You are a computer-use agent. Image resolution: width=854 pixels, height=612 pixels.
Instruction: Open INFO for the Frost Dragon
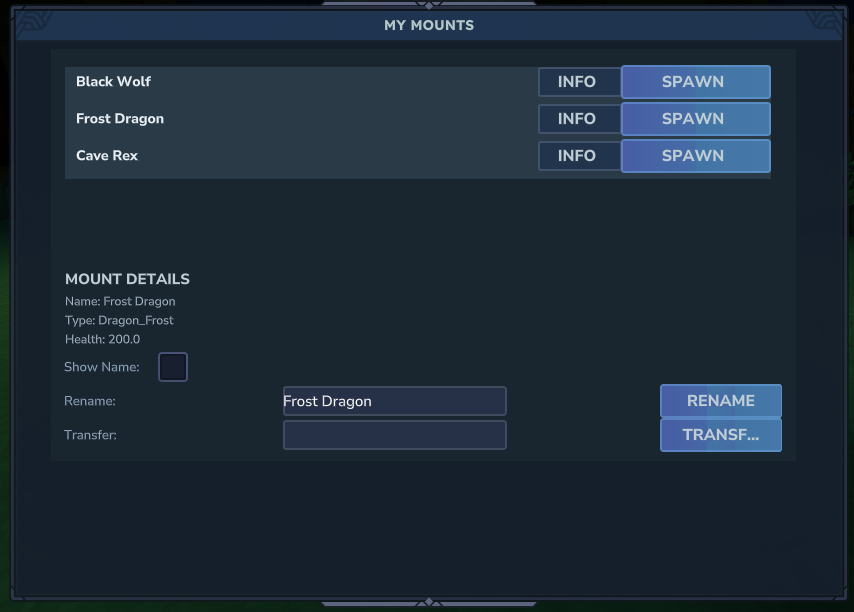tap(579, 118)
